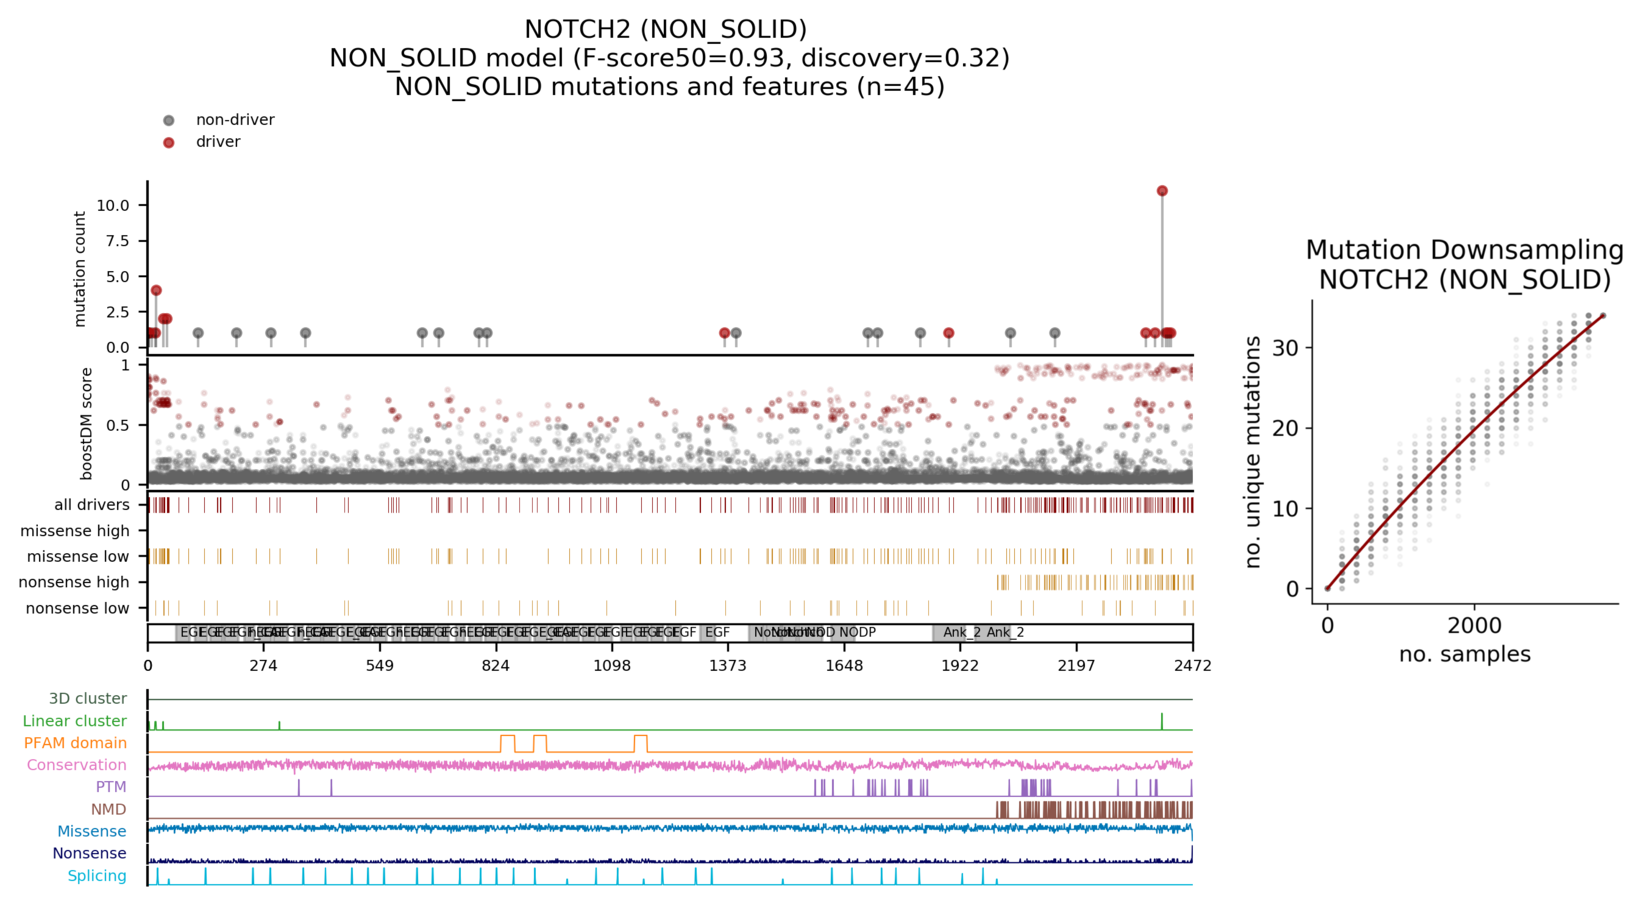Click the red driver legend marker
The image size is (1638, 906).
168,142
